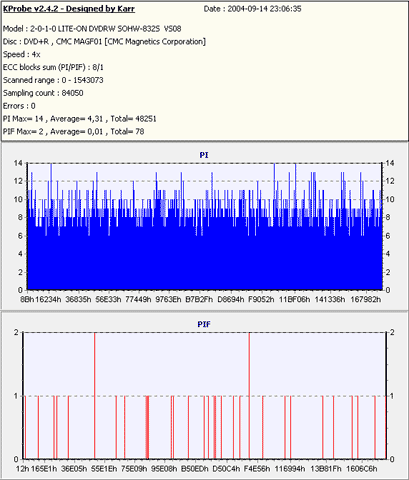Click the PIF Max statistics line
Viewport: 409px width, 480px height.
click(74, 132)
